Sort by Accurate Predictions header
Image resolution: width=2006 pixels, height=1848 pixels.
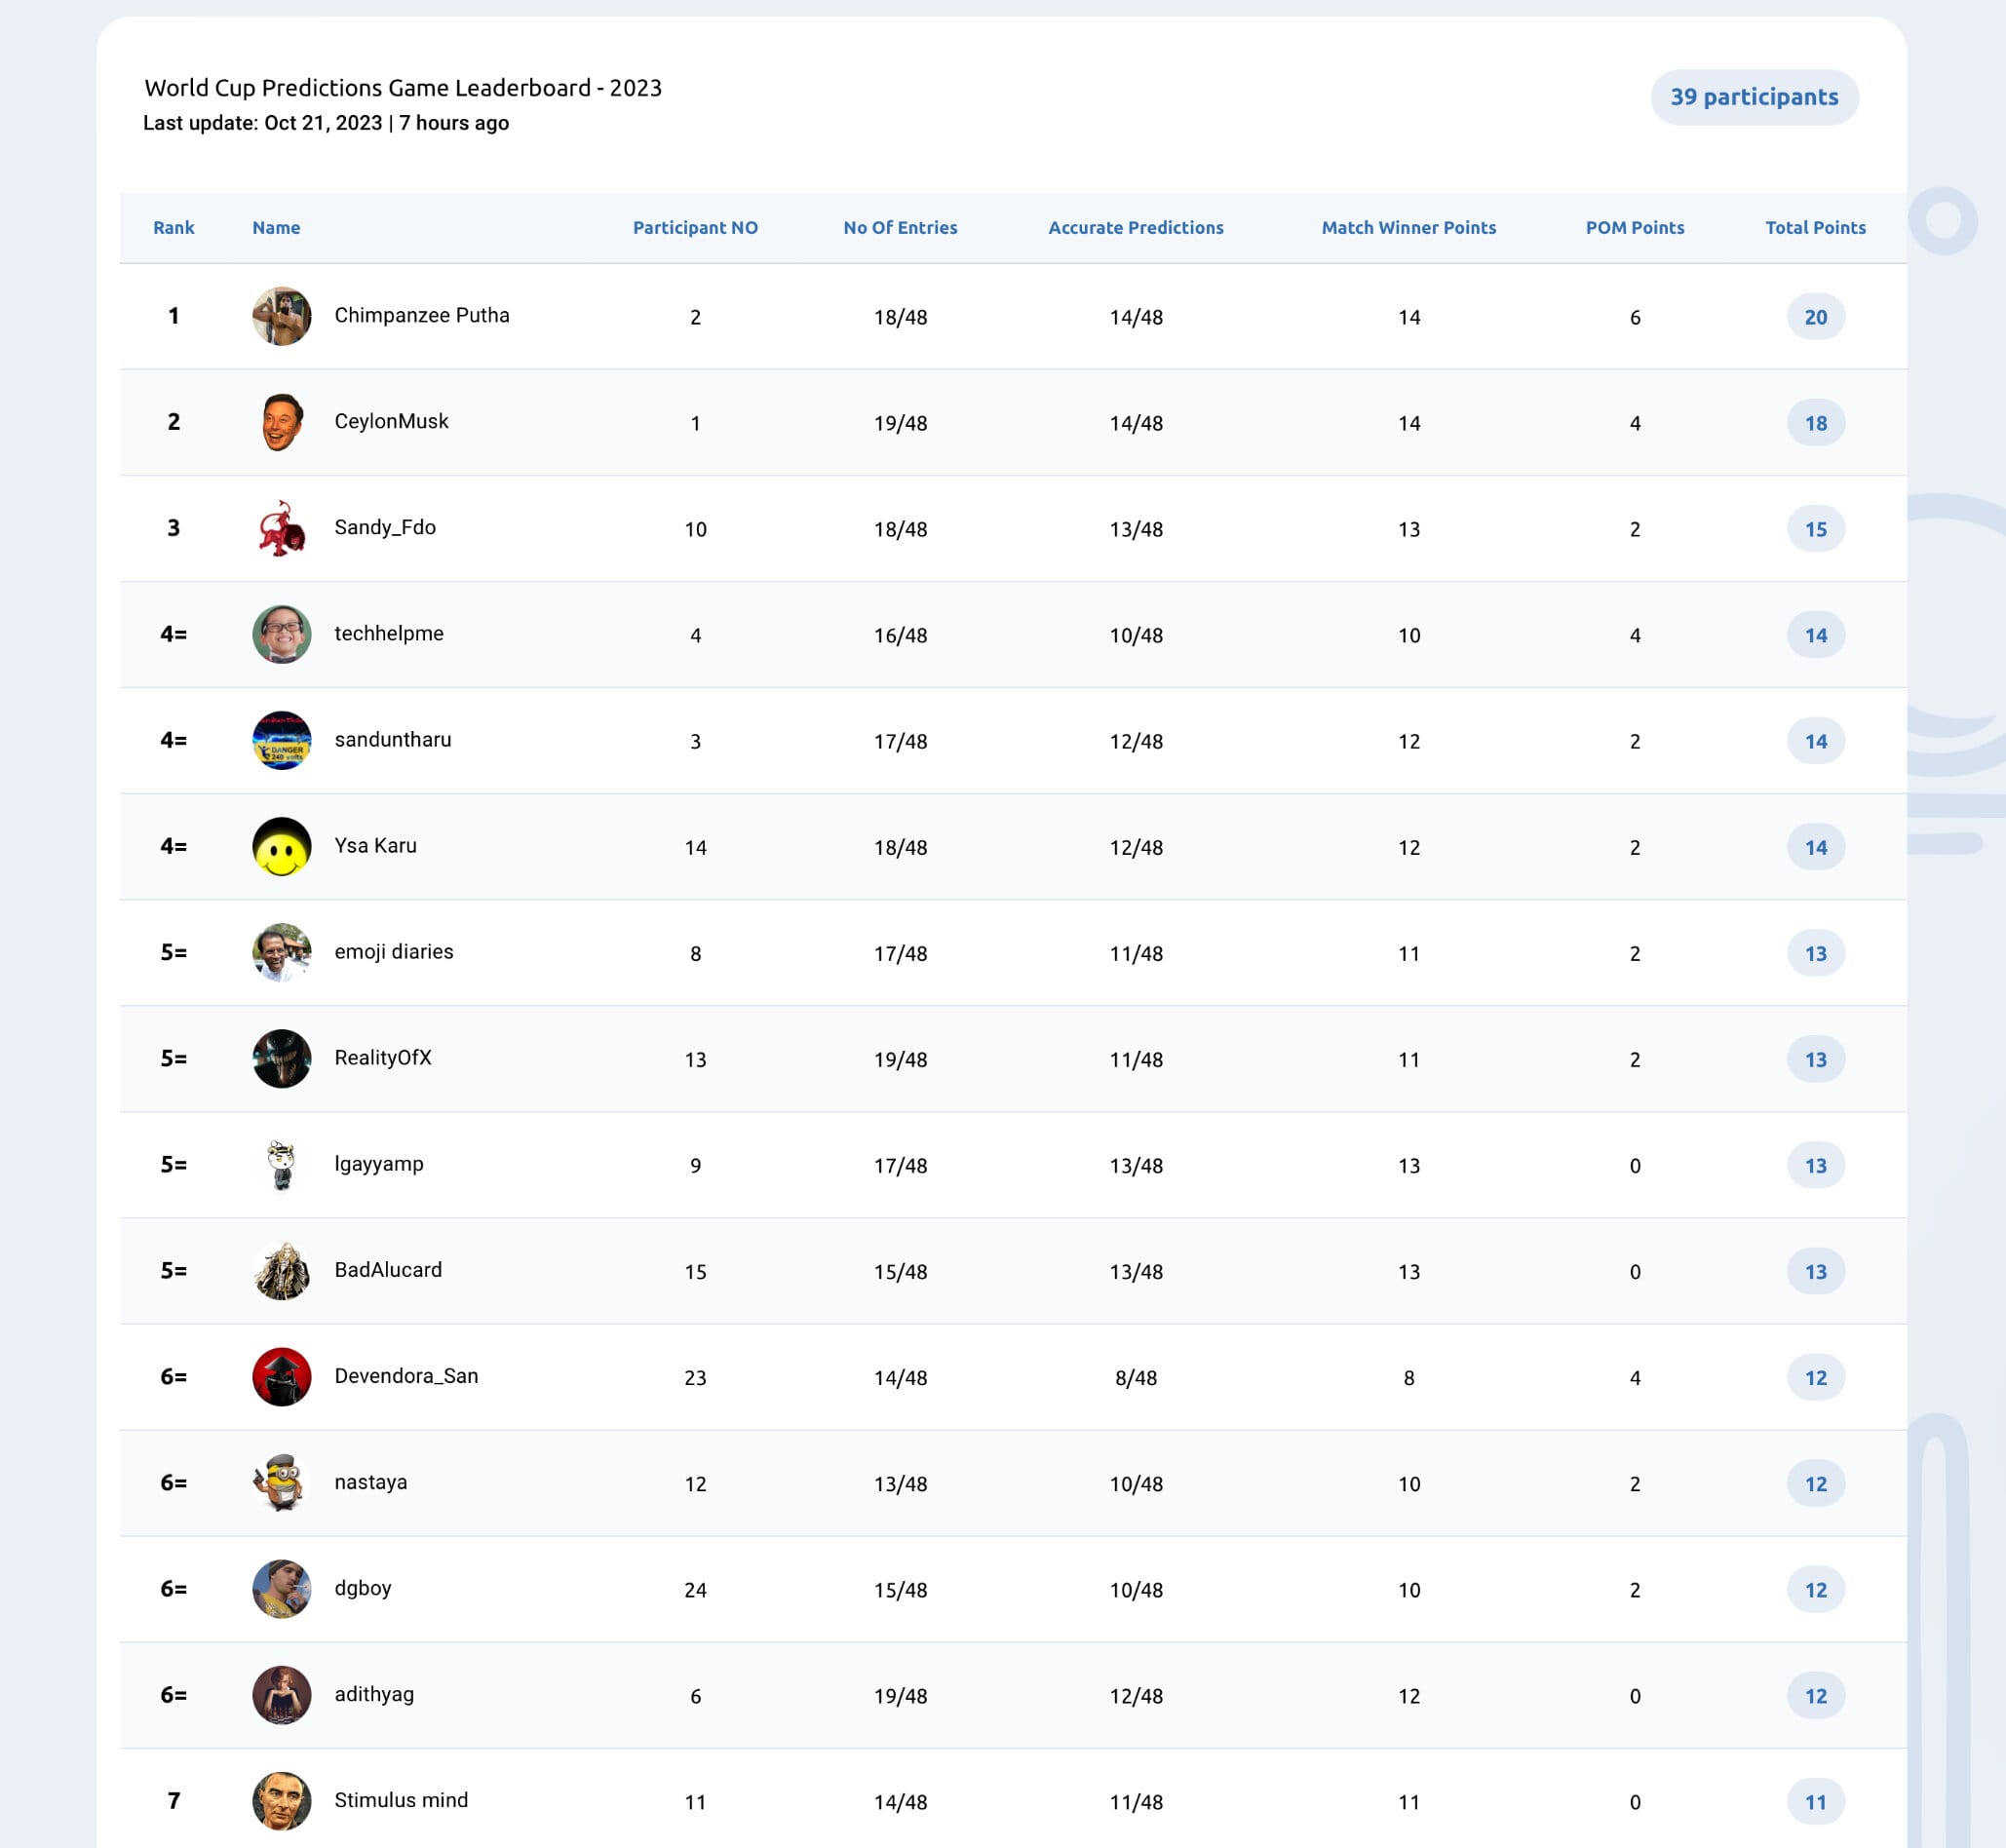(x=1135, y=227)
